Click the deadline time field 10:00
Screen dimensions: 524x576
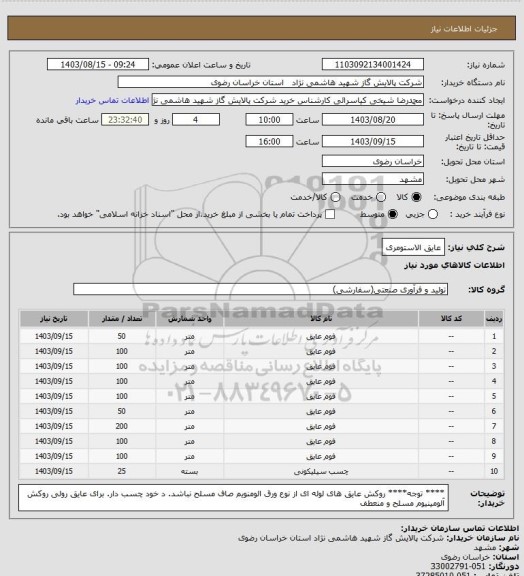(x=269, y=120)
